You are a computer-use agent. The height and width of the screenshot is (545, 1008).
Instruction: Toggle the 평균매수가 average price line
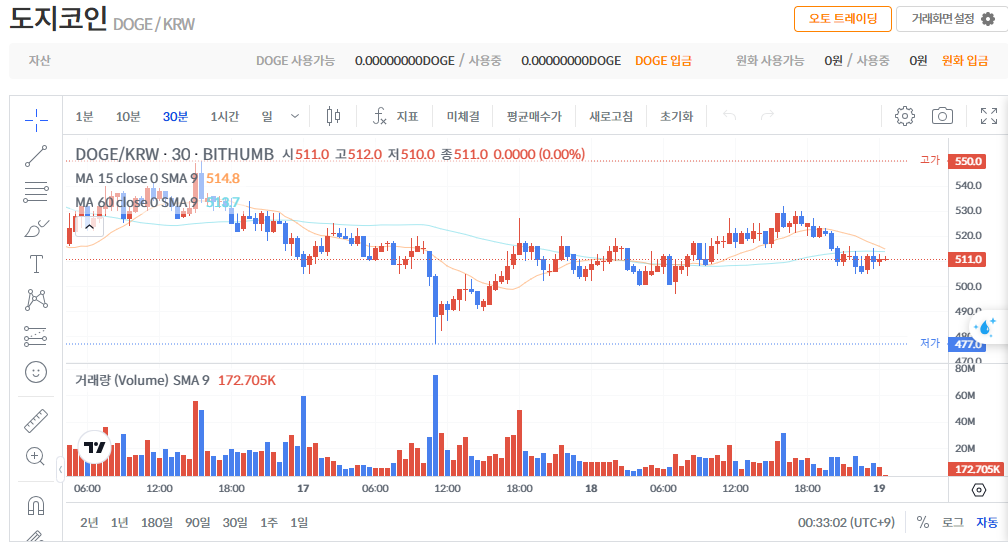pos(534,116)
